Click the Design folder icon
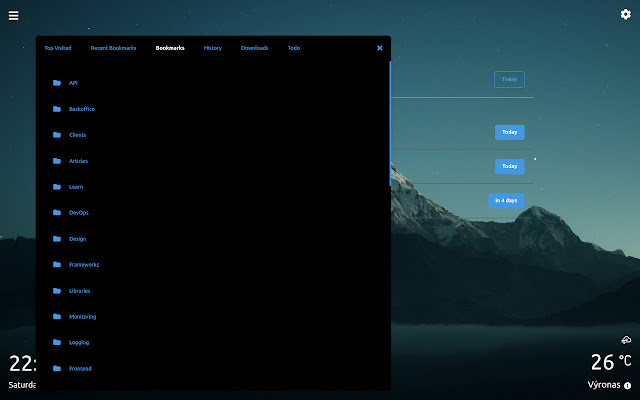The width and height of the screenshot is (640, 400). pos(57,239)
